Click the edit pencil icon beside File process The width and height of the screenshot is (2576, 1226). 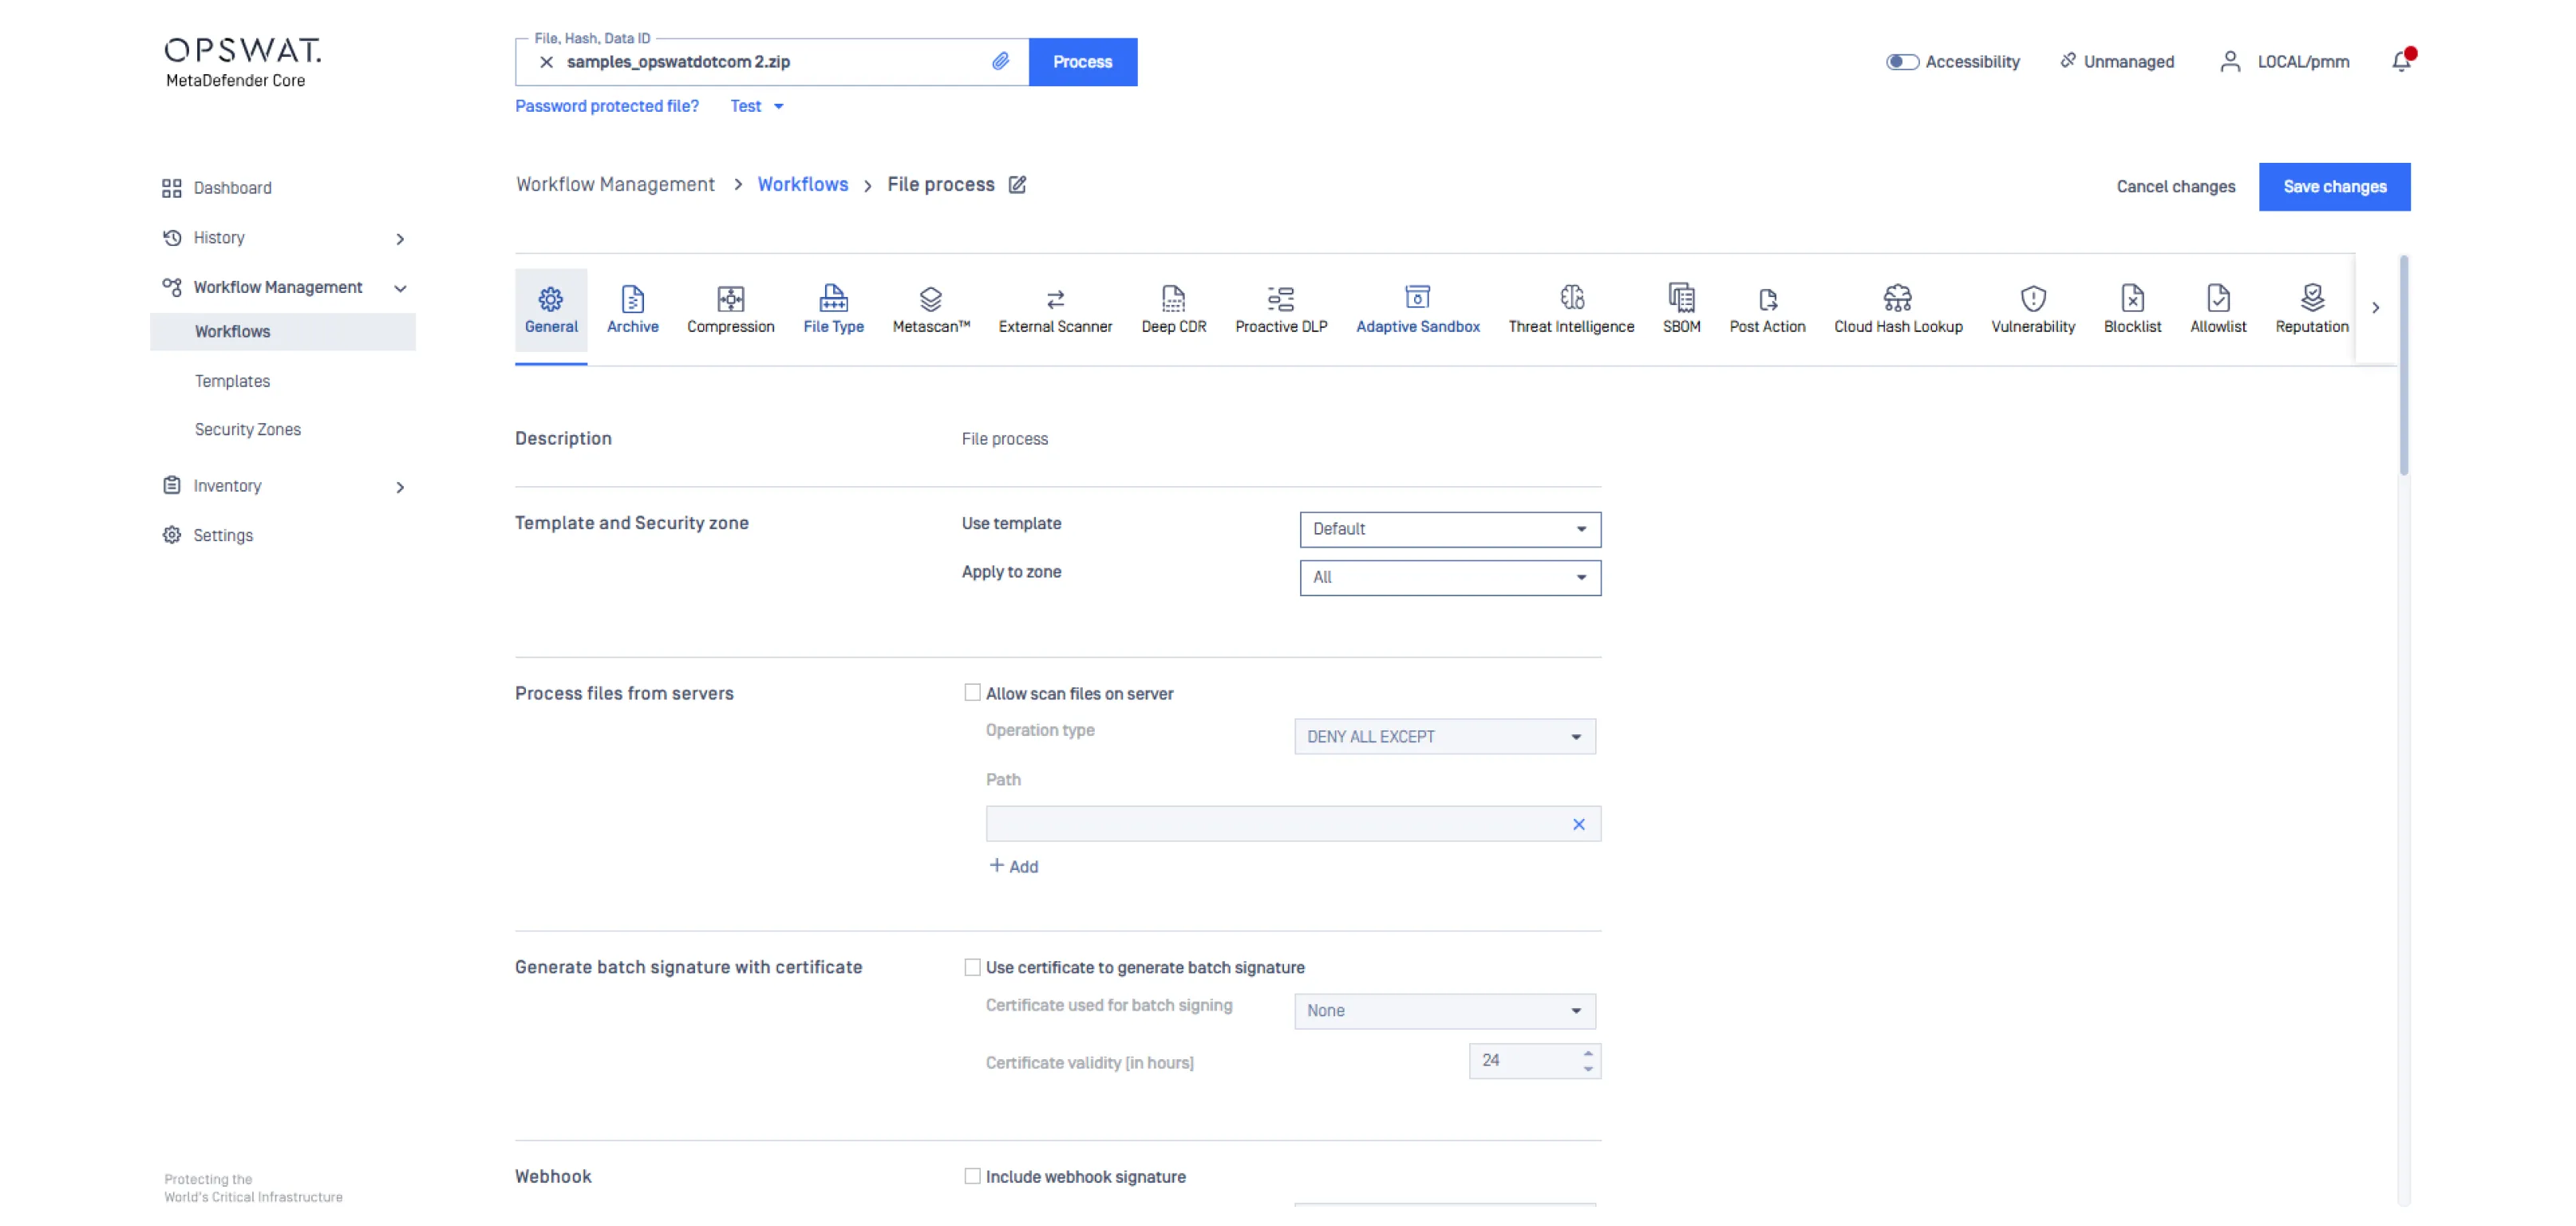point(1017,184)
